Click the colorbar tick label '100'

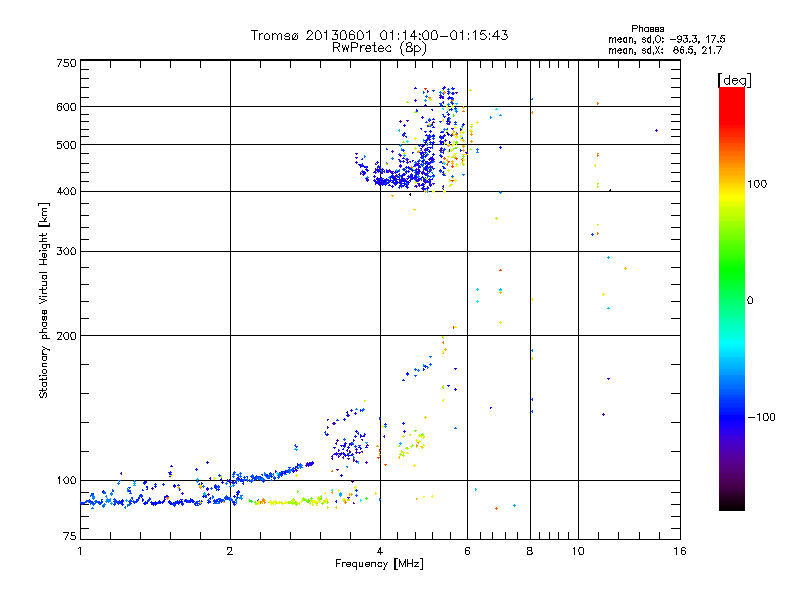757,184
